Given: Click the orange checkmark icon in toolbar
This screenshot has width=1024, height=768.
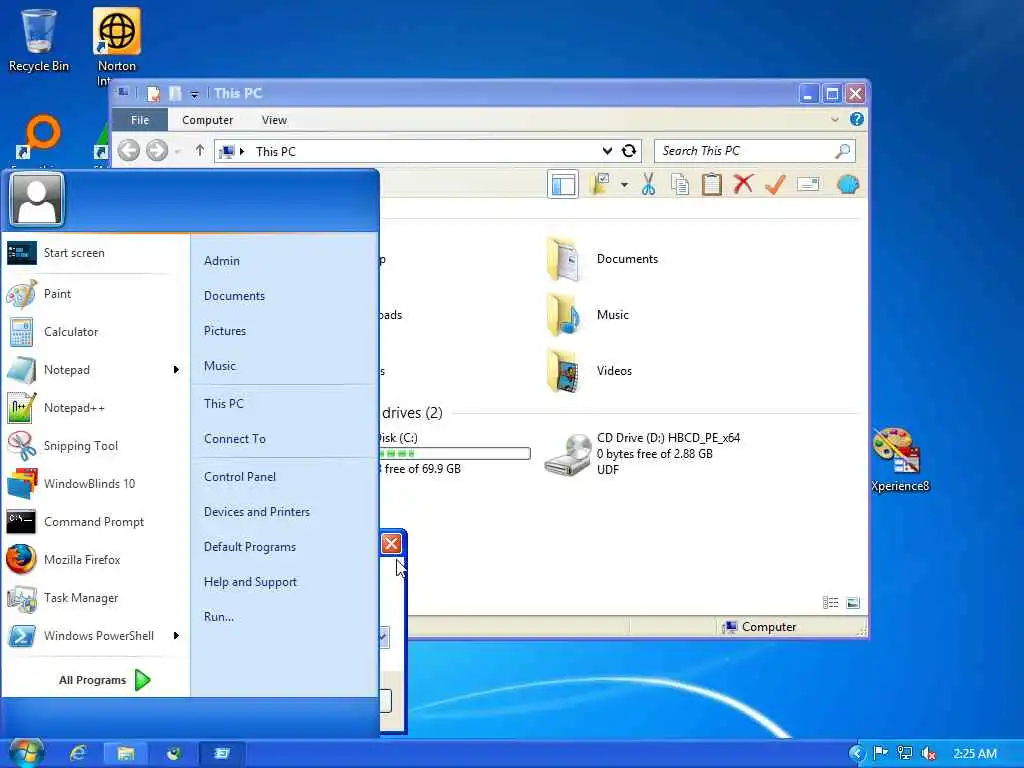Looking at the screenshot, I should tap(775, 185).
